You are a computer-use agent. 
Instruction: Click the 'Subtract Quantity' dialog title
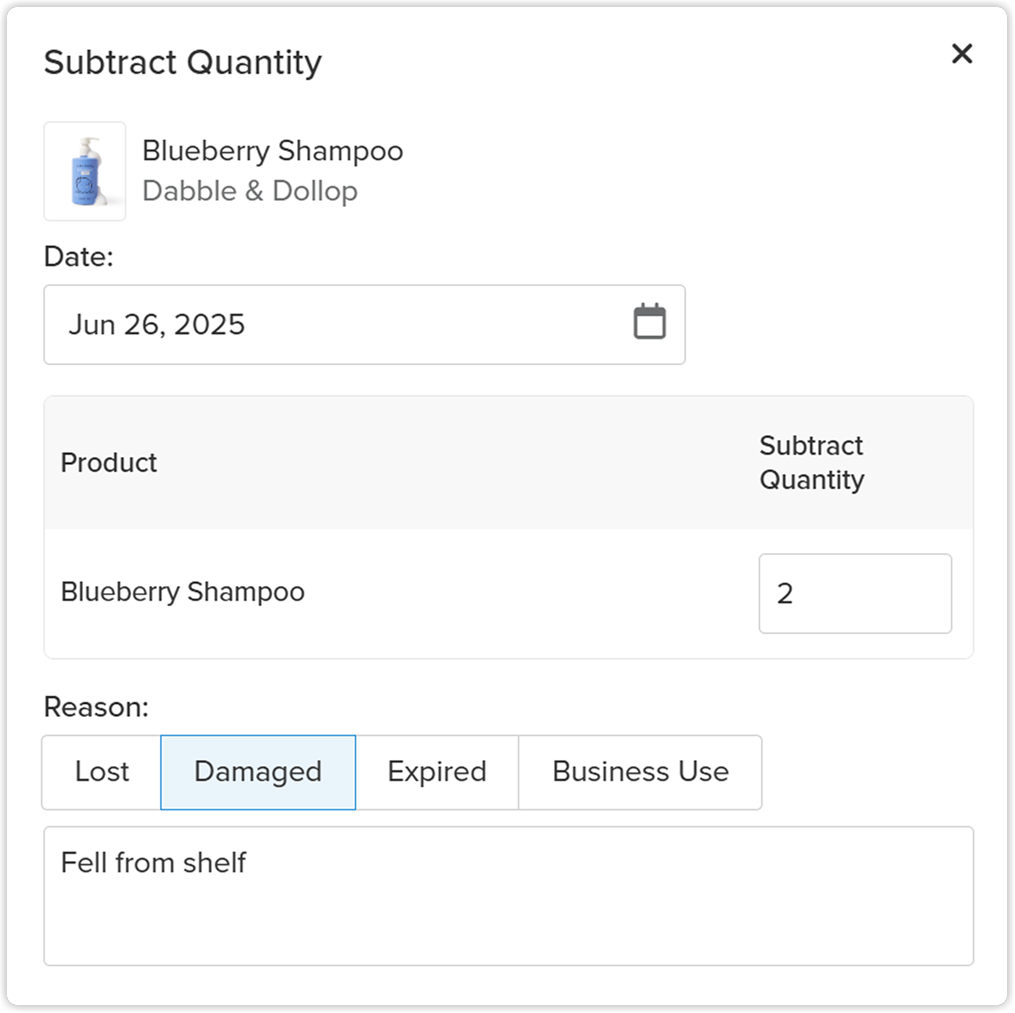(183, 63)
